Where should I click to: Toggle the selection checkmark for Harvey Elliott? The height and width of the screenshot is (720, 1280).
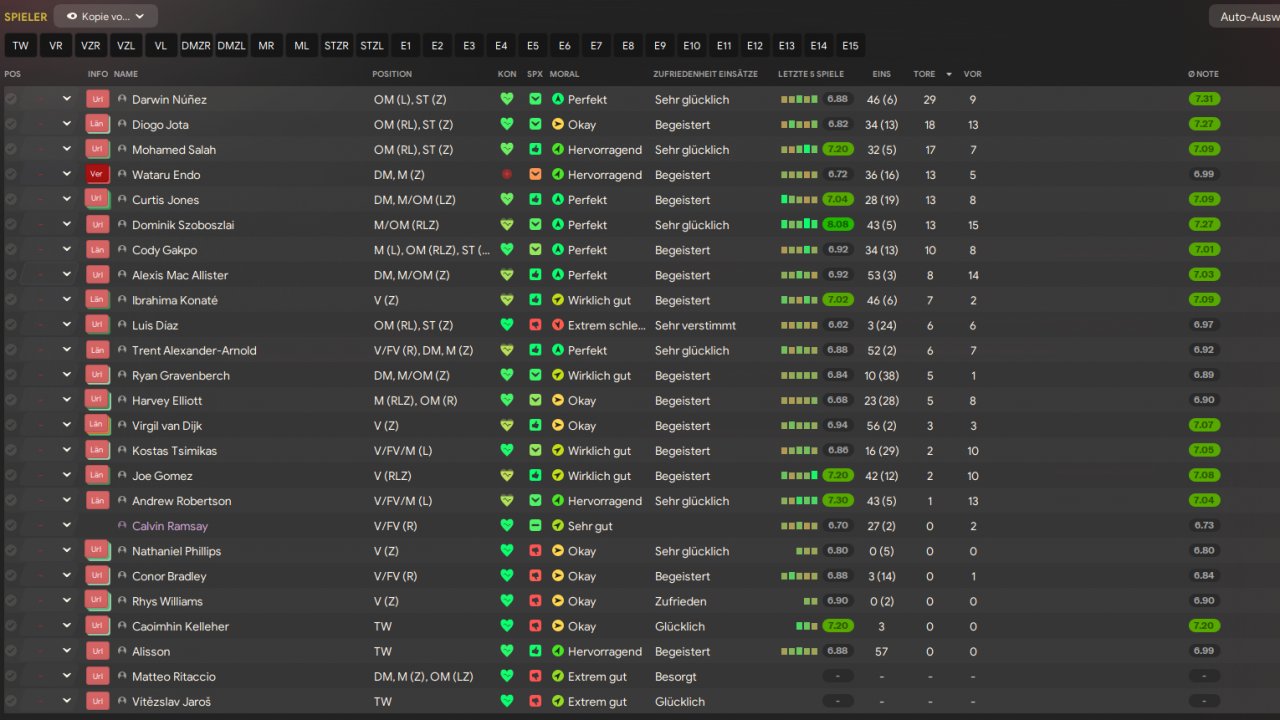tap(11, 400)
